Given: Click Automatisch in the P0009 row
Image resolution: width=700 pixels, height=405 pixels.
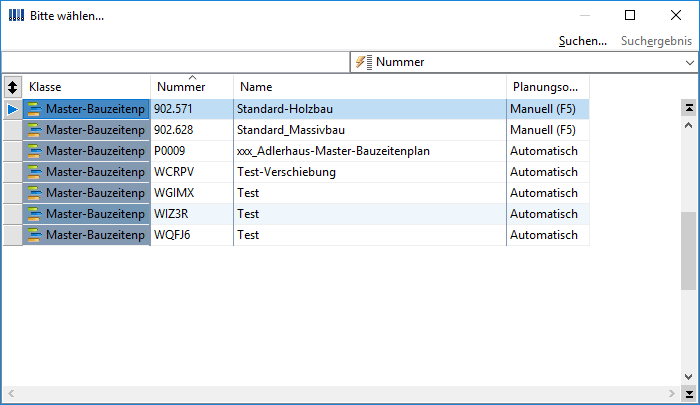Looking at the screenshot, I should tap(544, 151).
